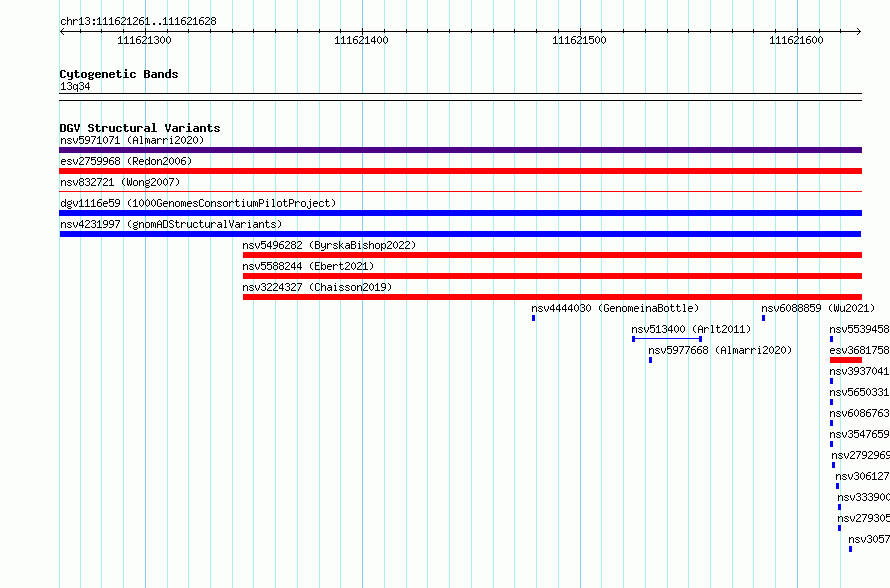
Task: Open the nsv5650331 variant label
Action: click(x=859, y=392)
